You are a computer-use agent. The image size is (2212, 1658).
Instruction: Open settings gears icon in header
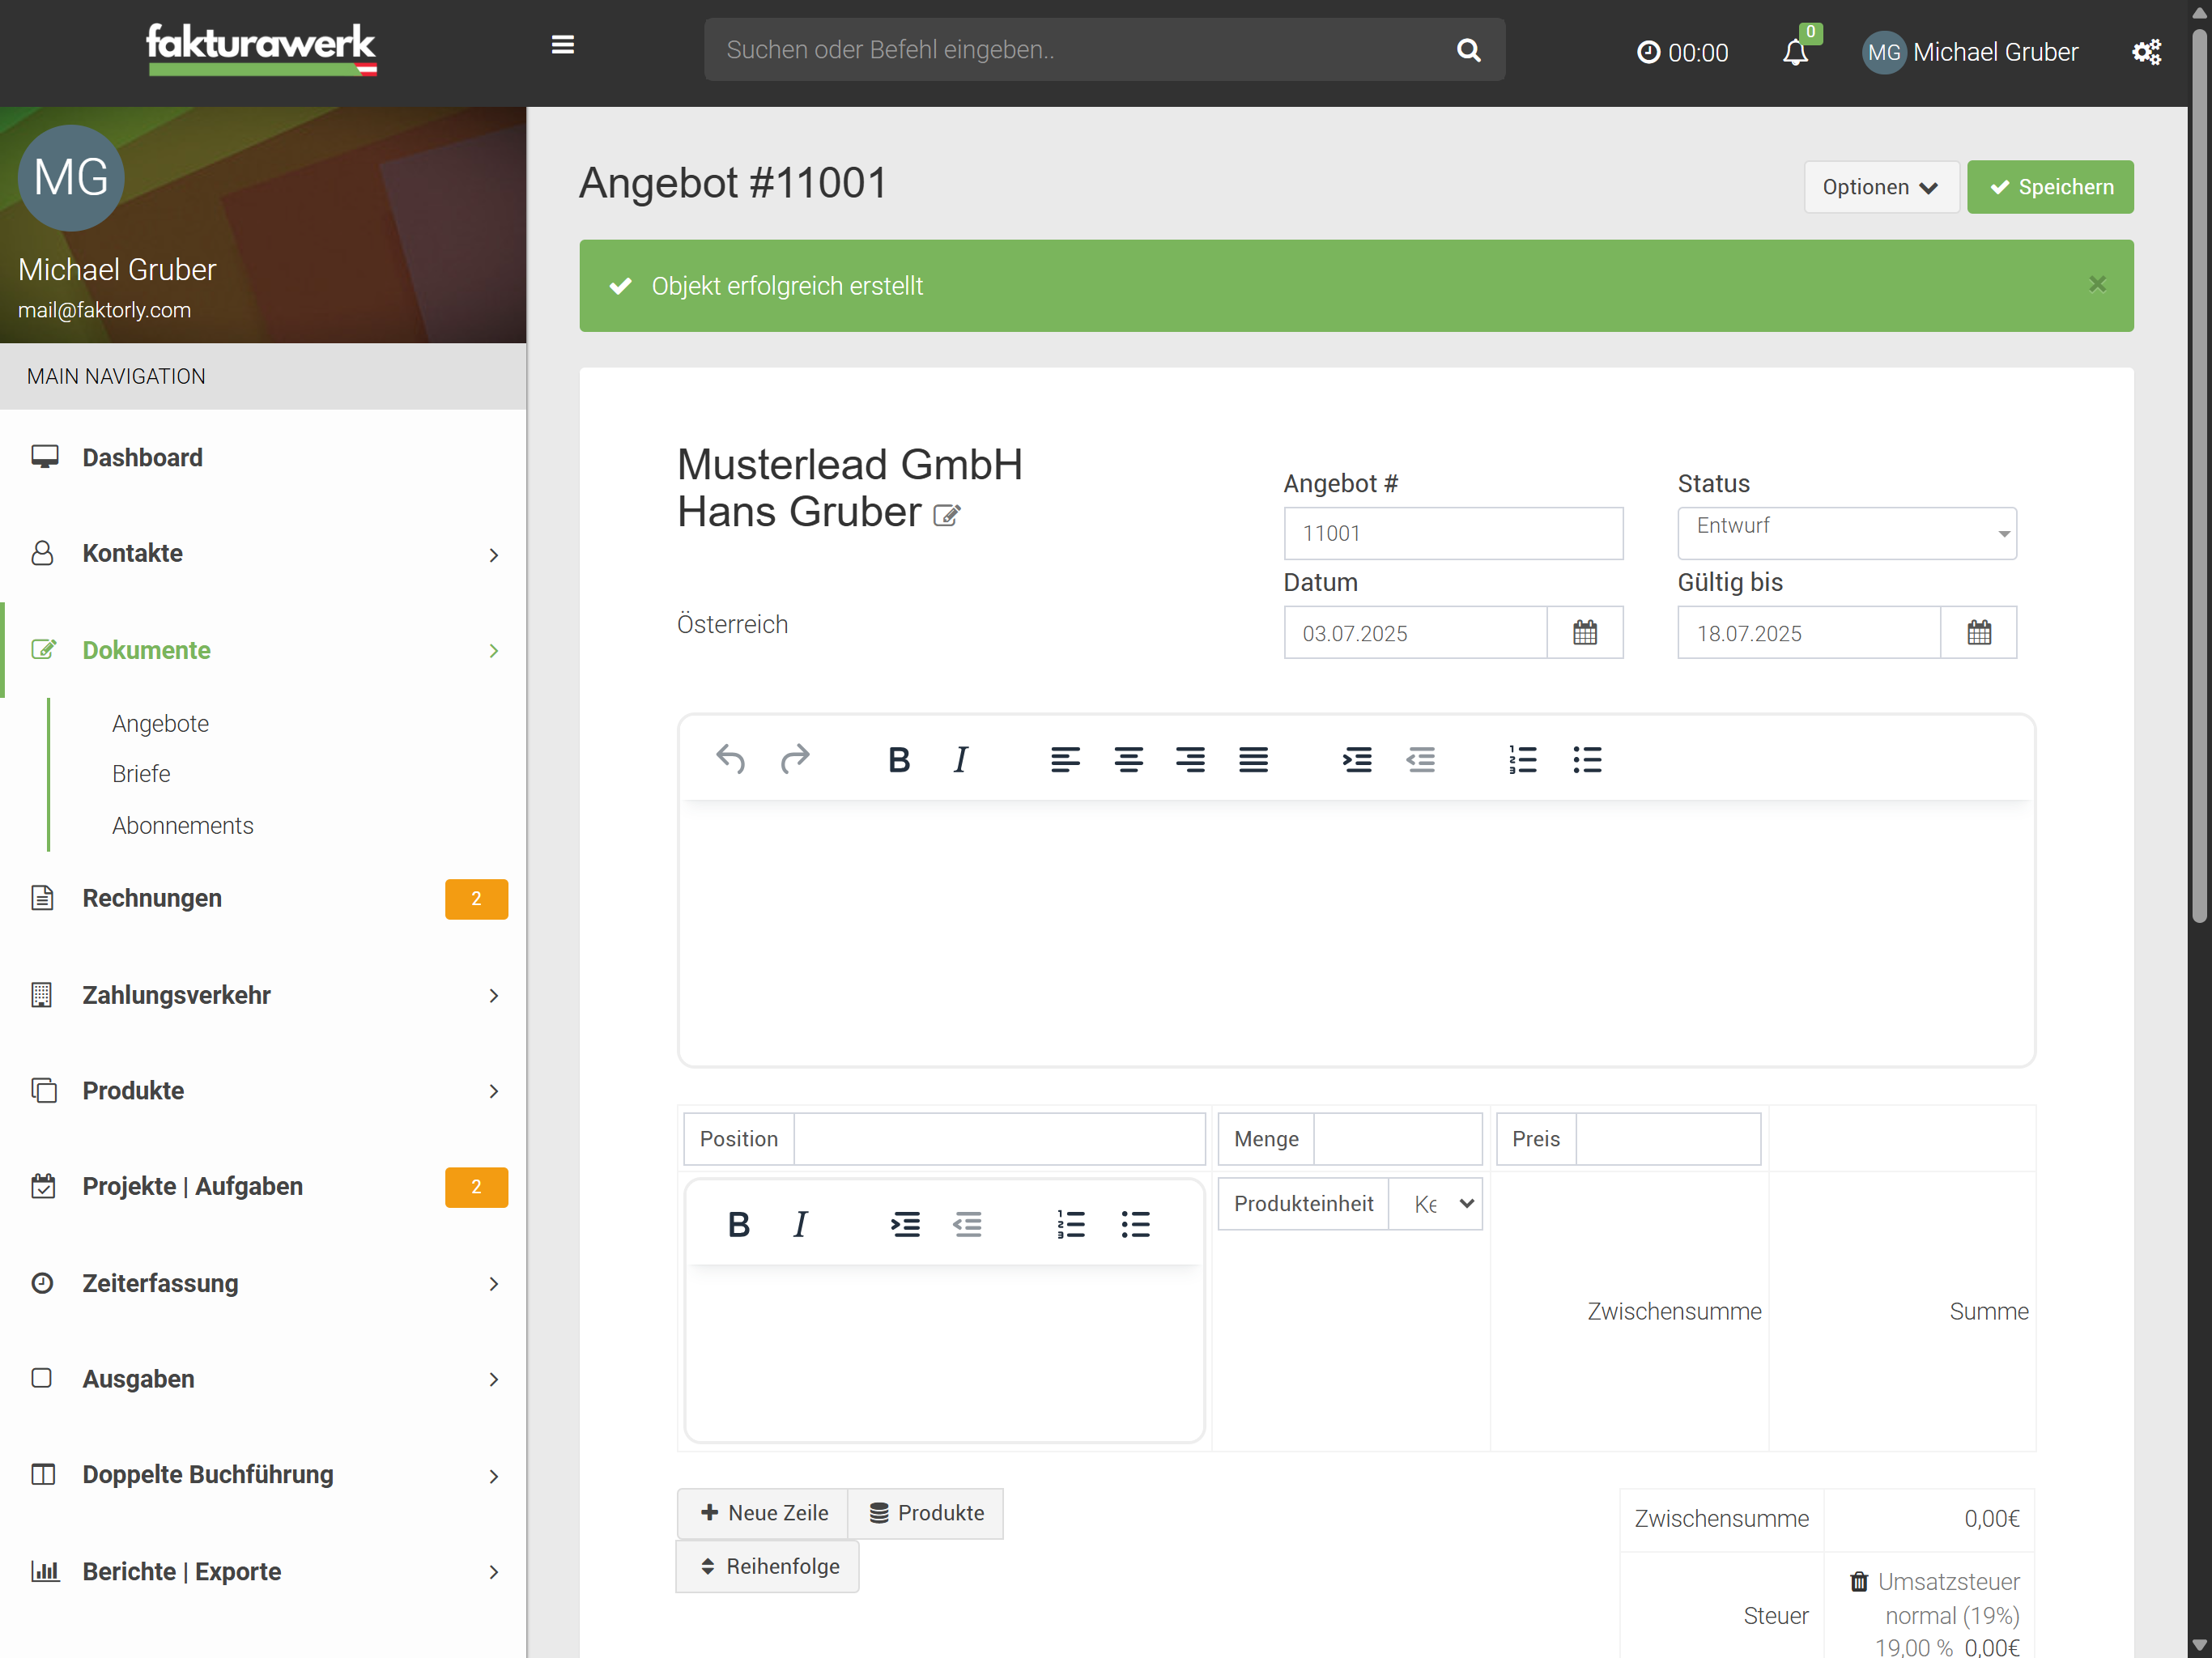click(x=2146, y=52)
